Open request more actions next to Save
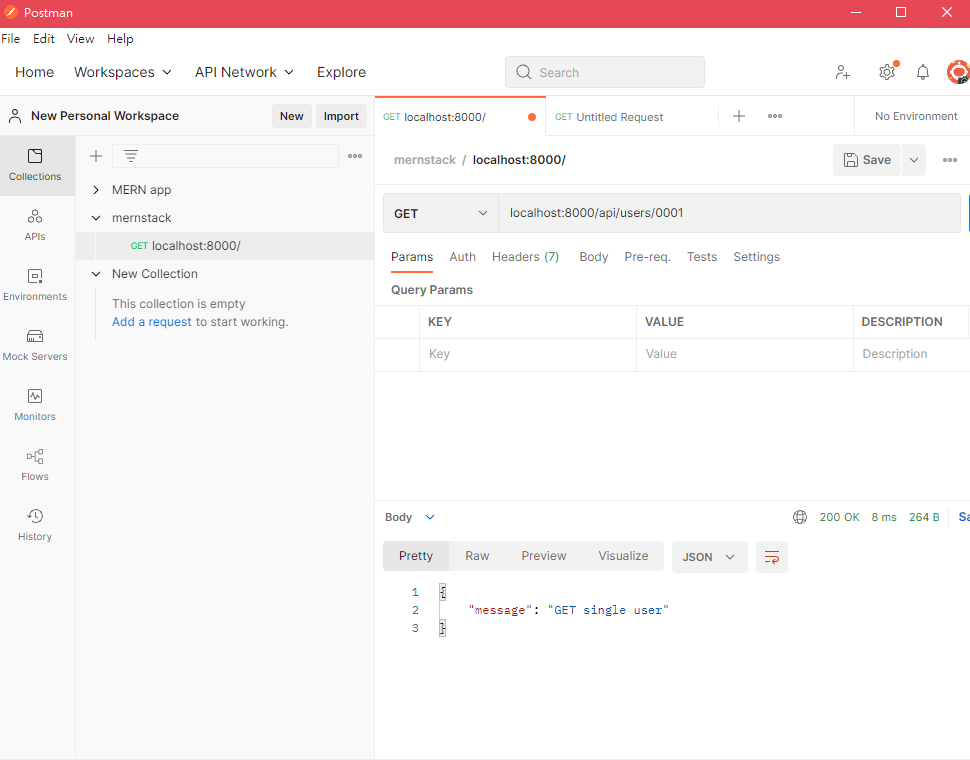 click(950, 160)
